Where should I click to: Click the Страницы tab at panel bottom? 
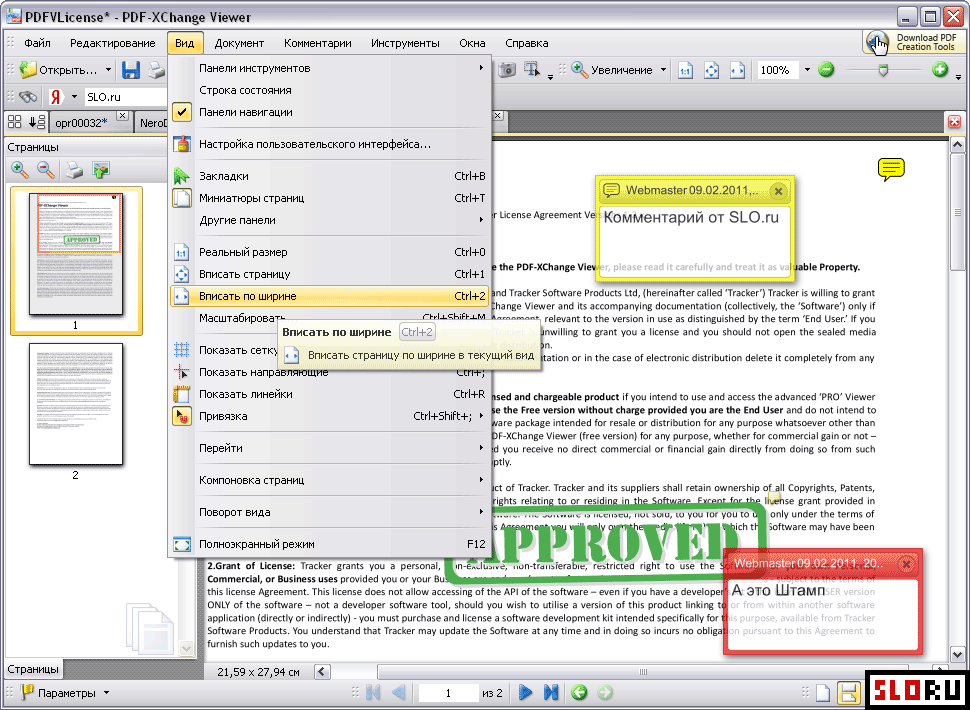click(33, 669)
